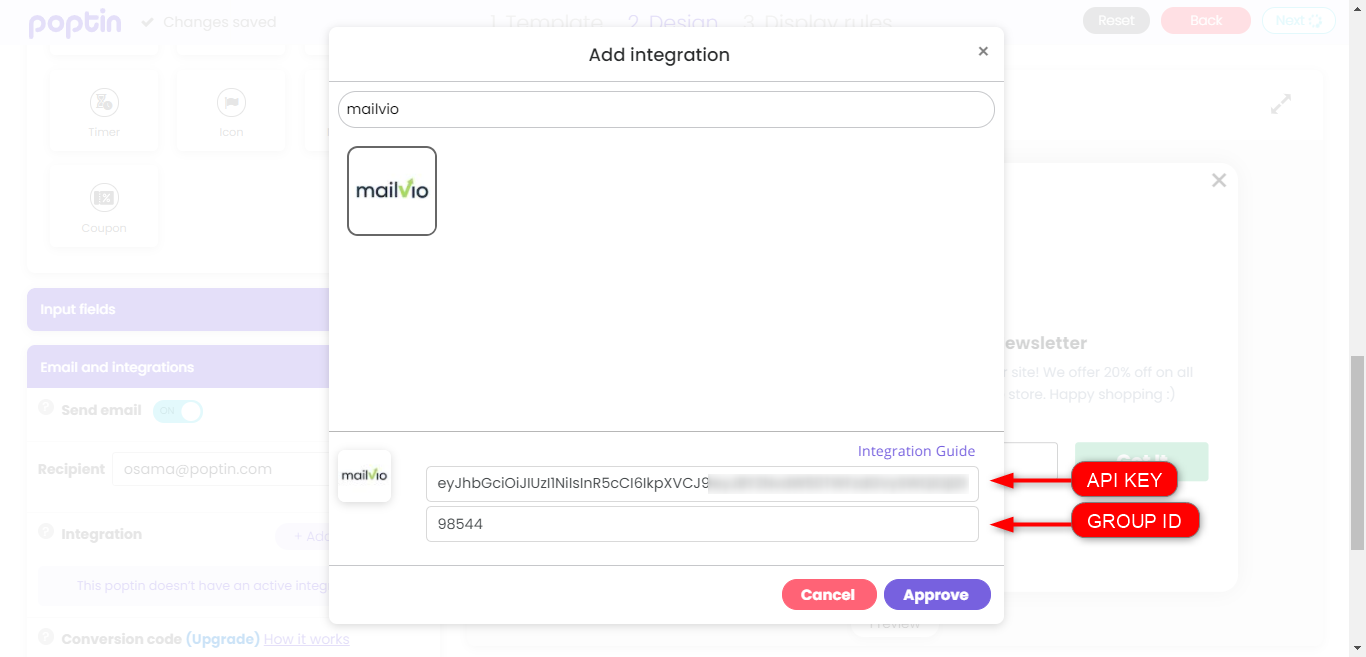Click the help icon beside Conversion code

(45, 637)
